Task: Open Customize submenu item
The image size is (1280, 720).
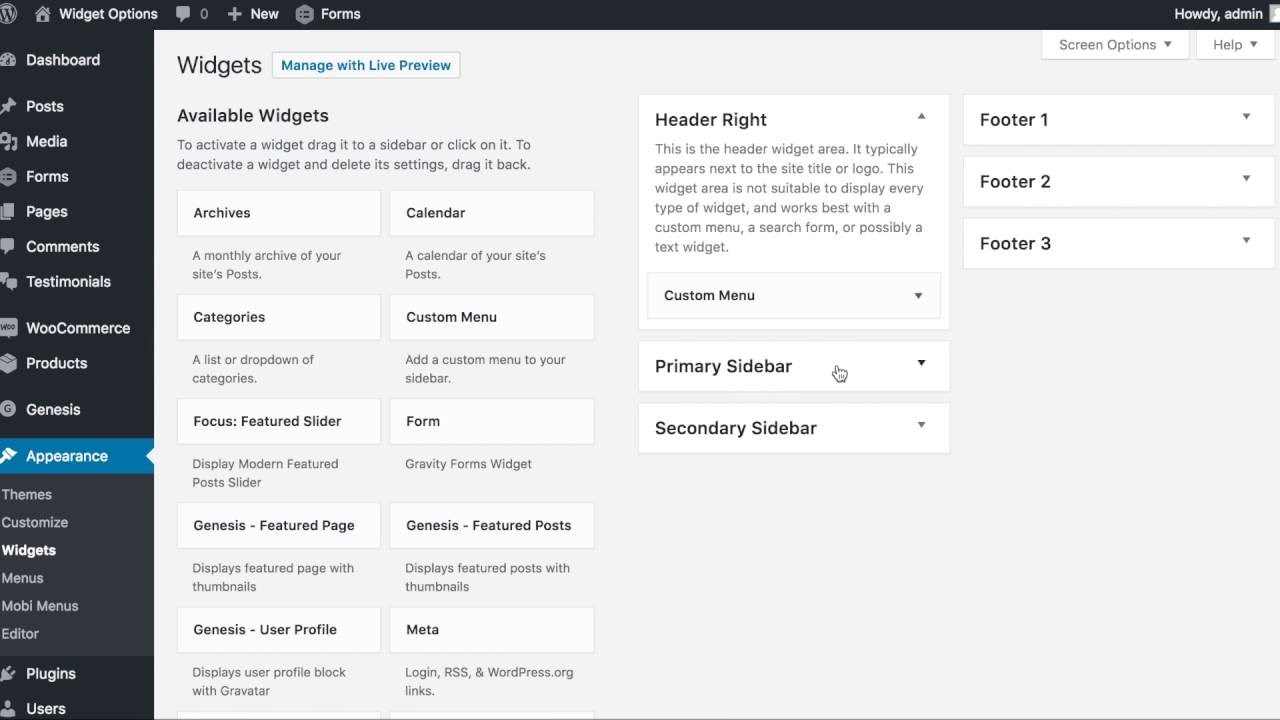Action: pos(35,522)
